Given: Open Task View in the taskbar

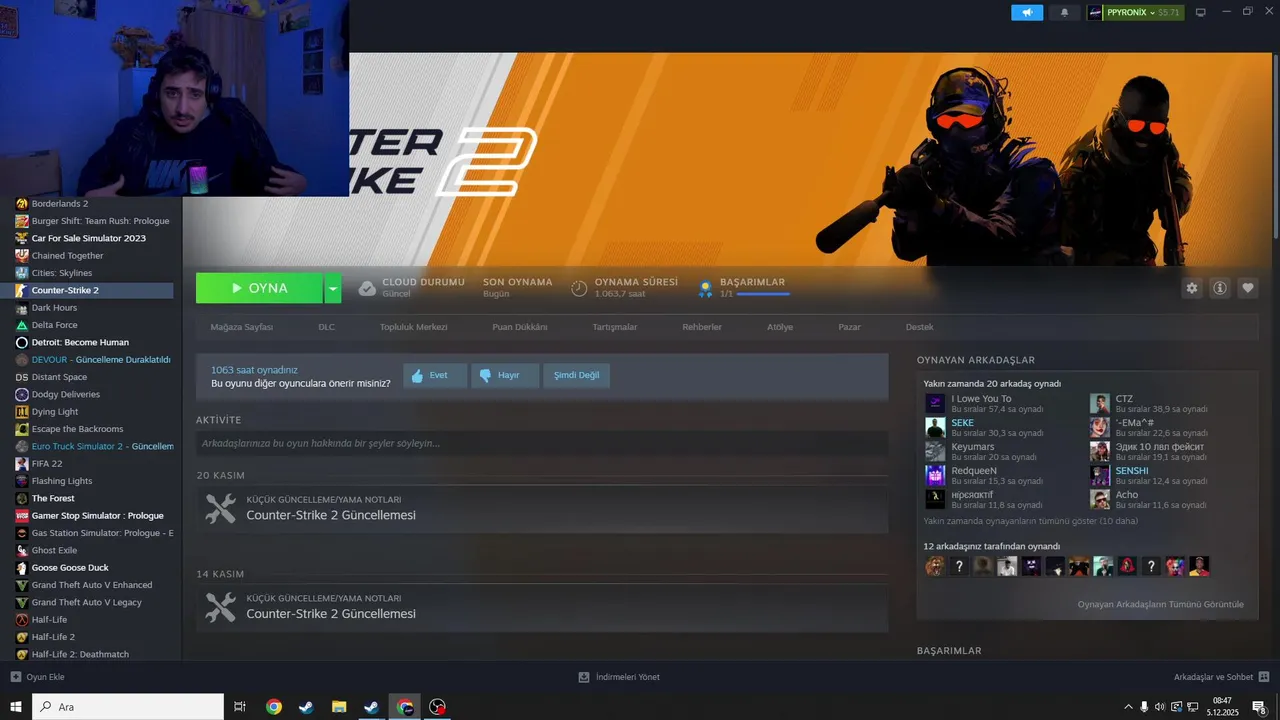Looking at the screenshot, I should point(240,707).
